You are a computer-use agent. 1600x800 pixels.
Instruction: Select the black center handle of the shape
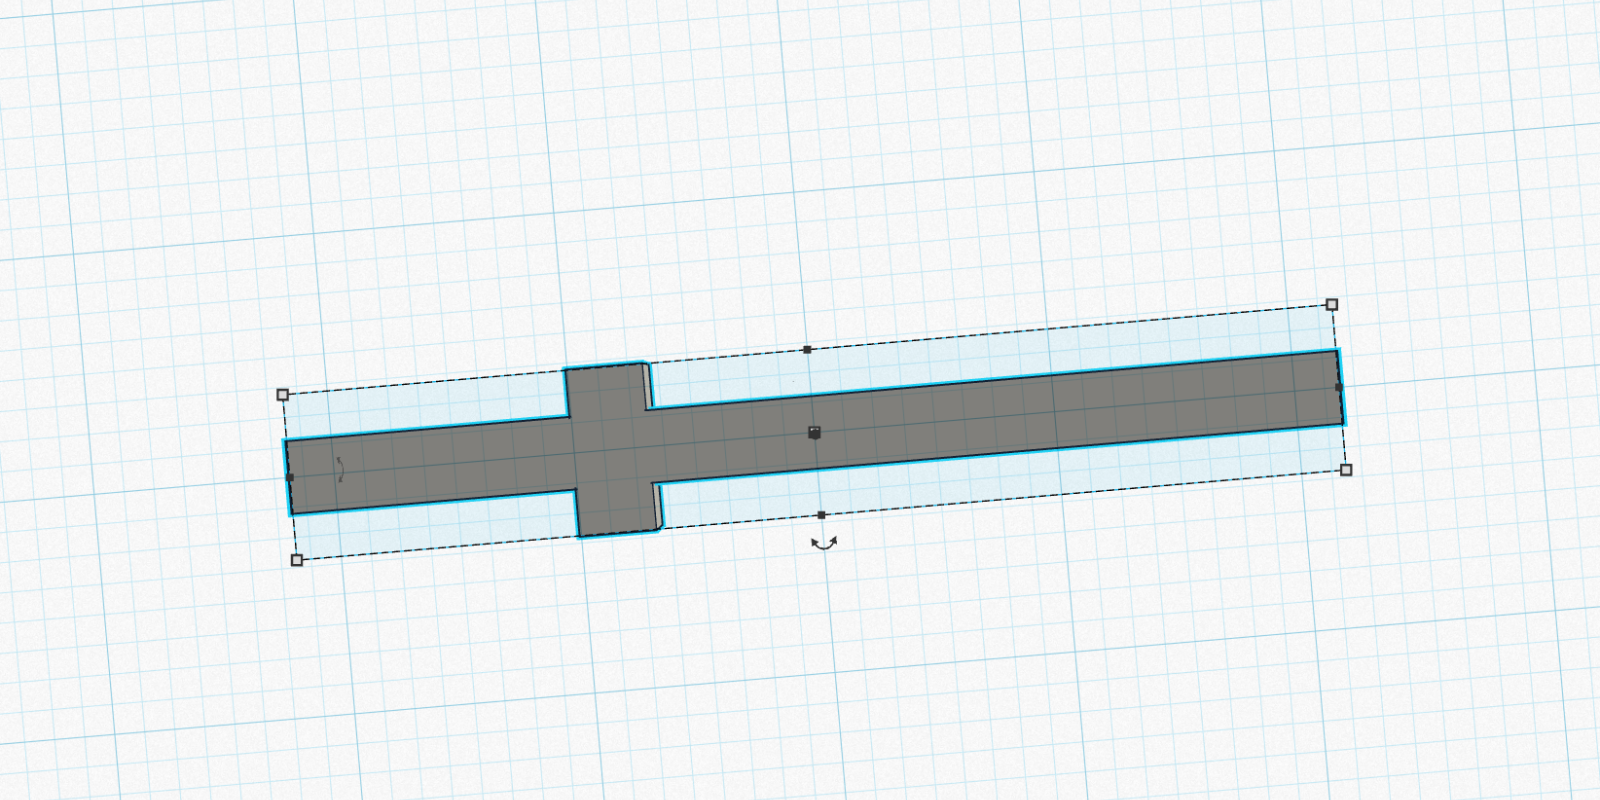point(814,432)
